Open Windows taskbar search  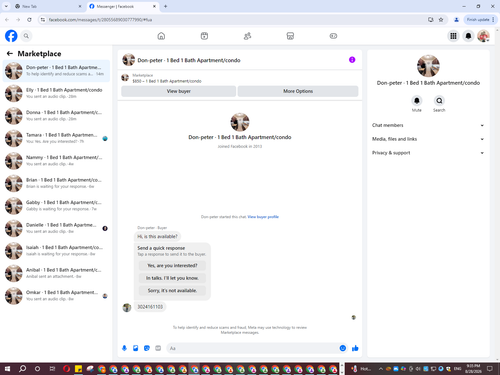click(x=22, y=369)
